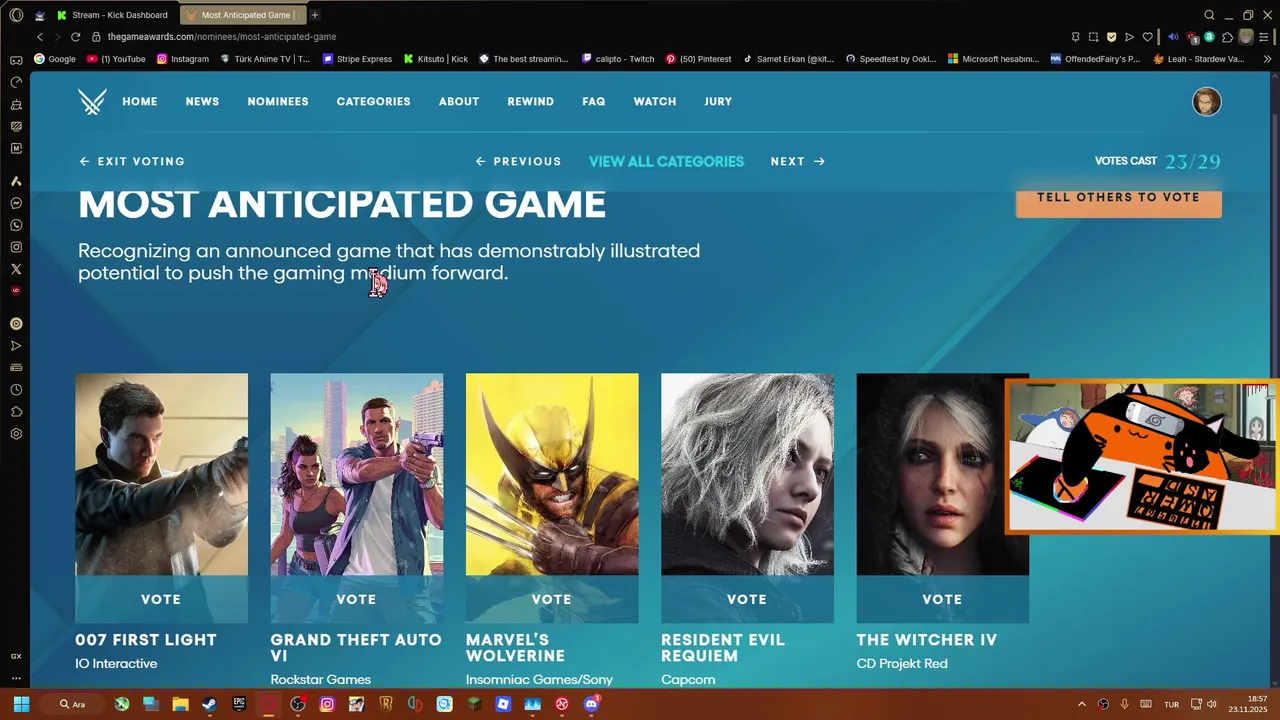
Task: Reload the page
Action: 75,37
